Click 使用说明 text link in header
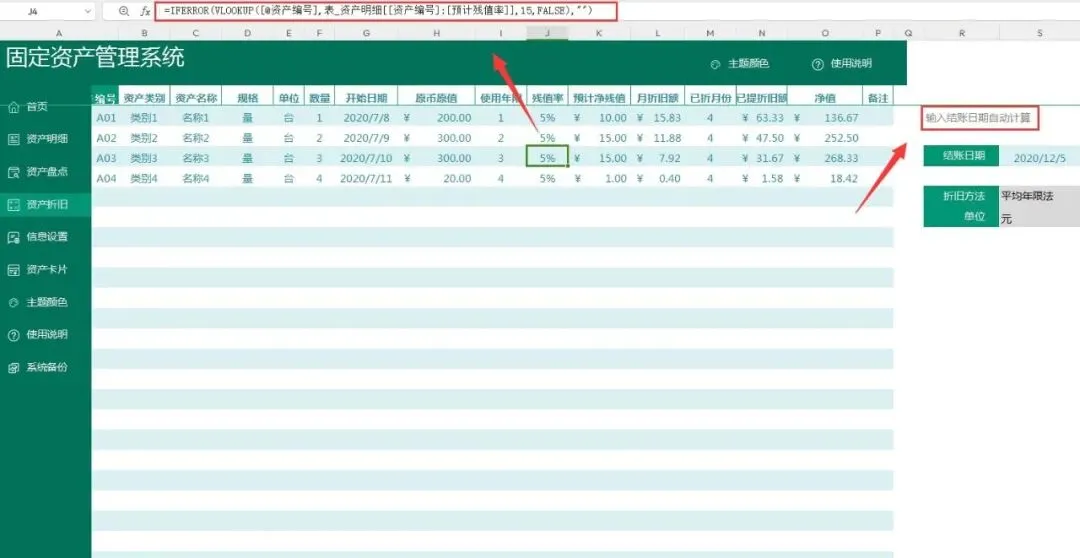Image resolution: width=1080 pixels, height=558 pixels. click(851, 63)
